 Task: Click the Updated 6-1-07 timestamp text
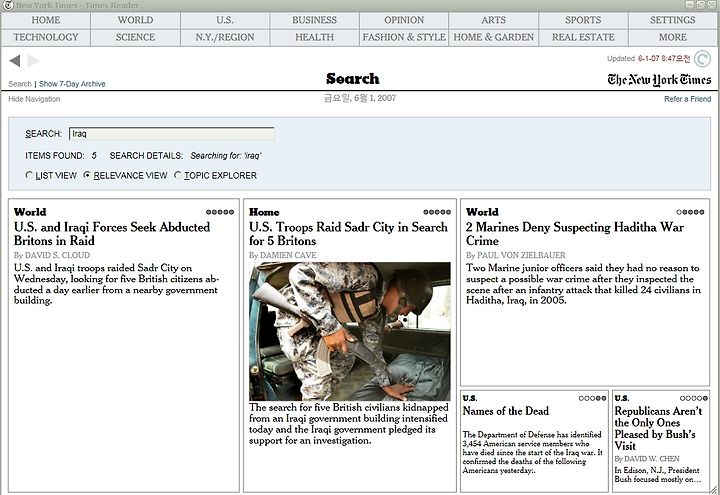point(648,59)
